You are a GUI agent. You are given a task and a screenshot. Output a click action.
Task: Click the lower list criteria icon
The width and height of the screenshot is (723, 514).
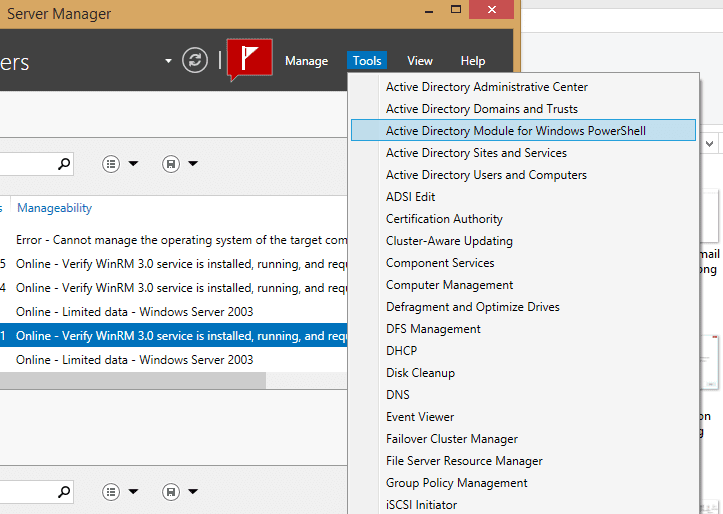pyautogui.click(x=111, y=492)
